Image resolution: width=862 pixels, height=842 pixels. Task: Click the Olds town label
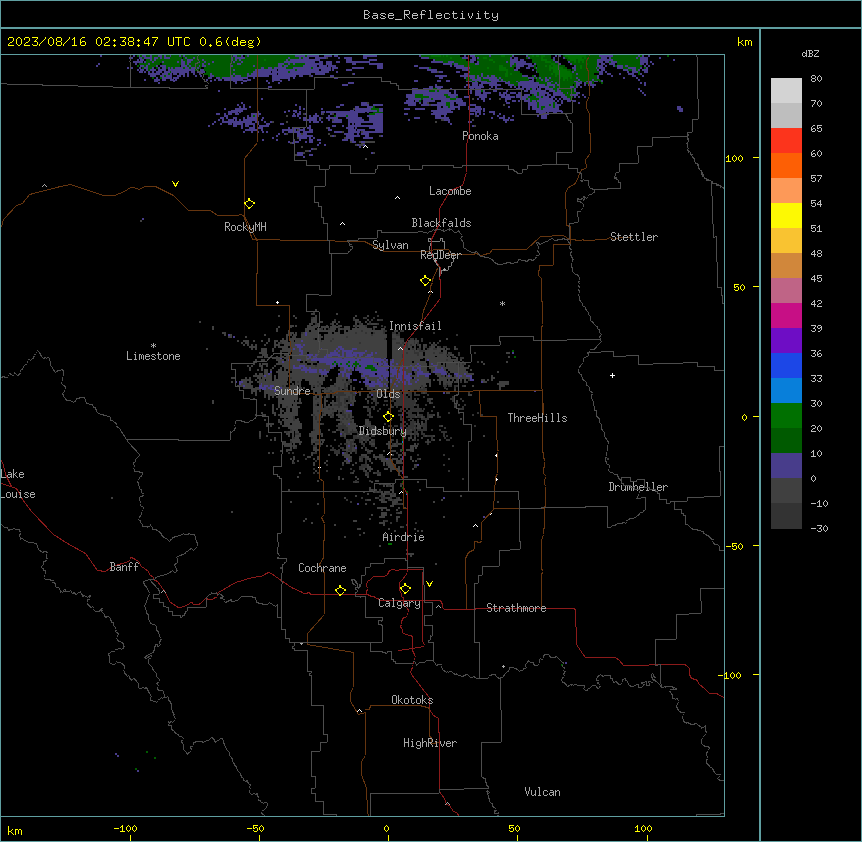coord(388,394)
